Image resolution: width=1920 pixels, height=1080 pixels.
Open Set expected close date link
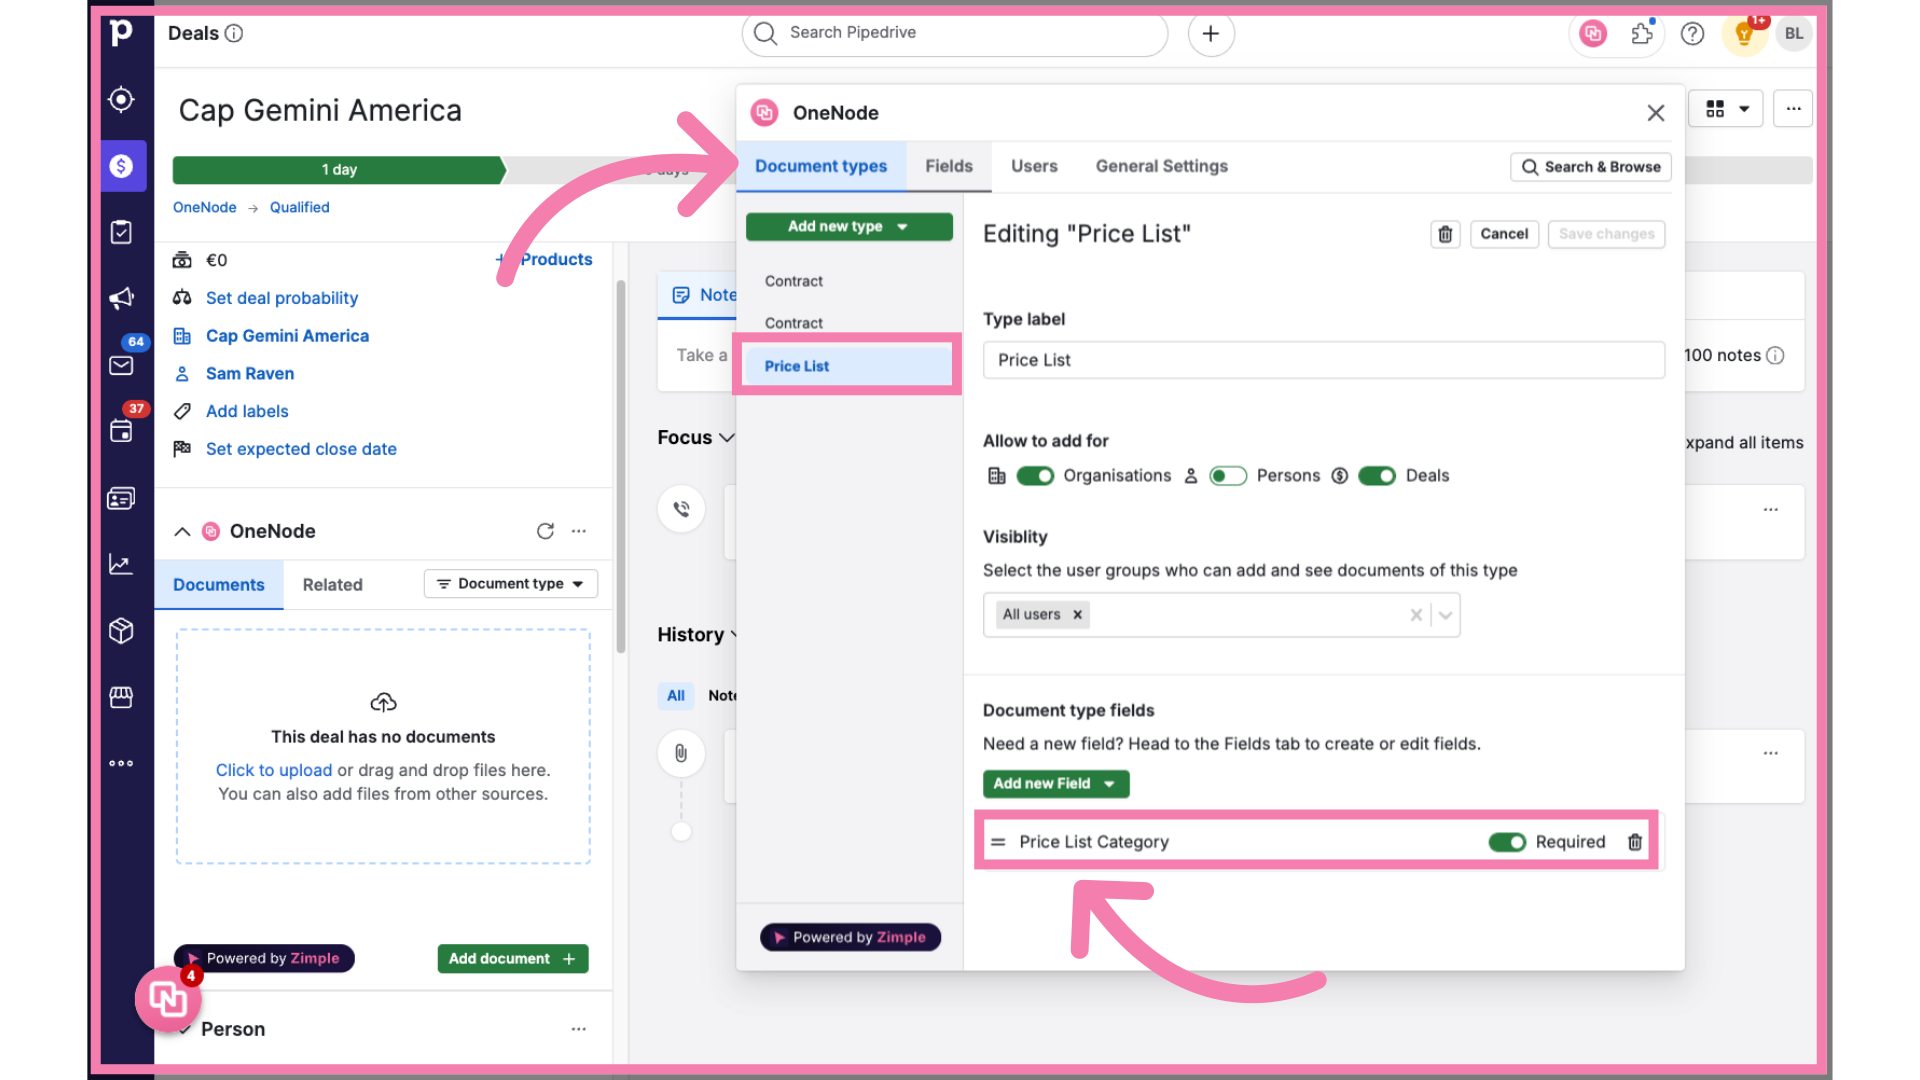[x=301, y=450]
